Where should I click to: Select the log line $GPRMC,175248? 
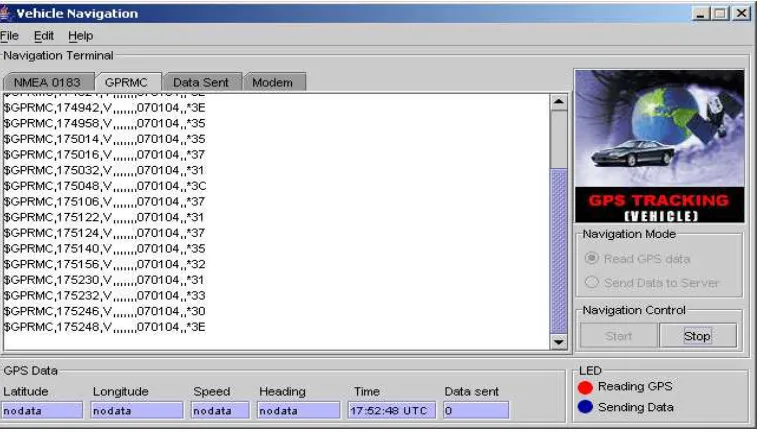pyautogui.click(x=104, y=327)
